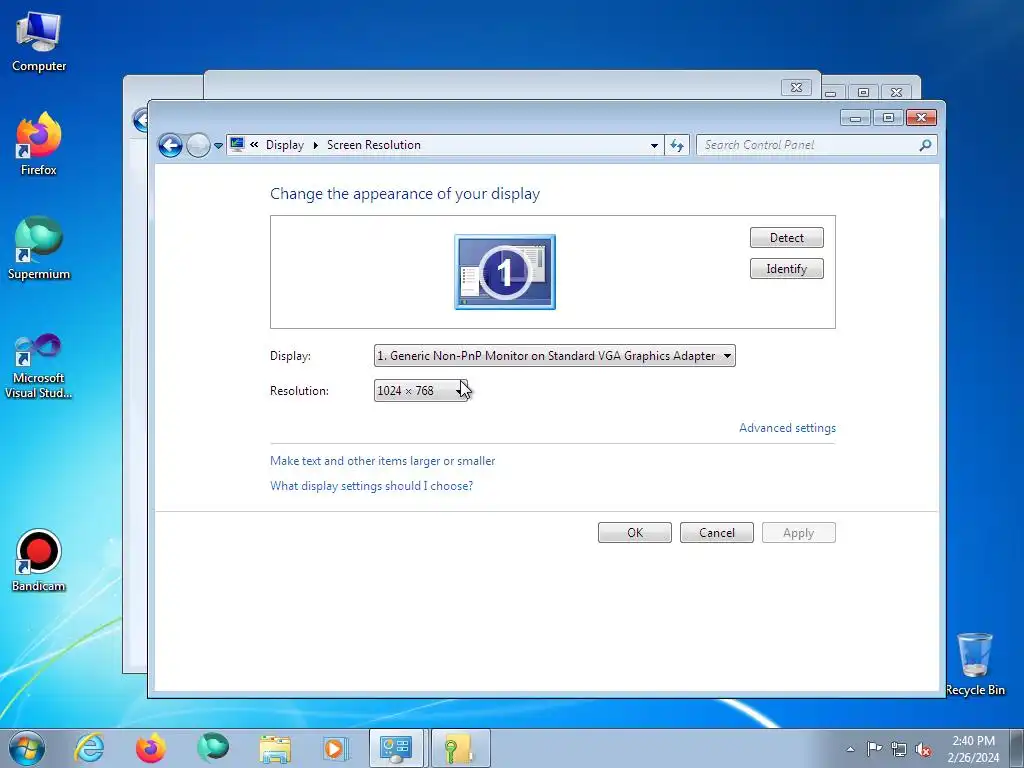1024x768 pixels.
Task: Click the Cancel button
Action: point(716,533)
